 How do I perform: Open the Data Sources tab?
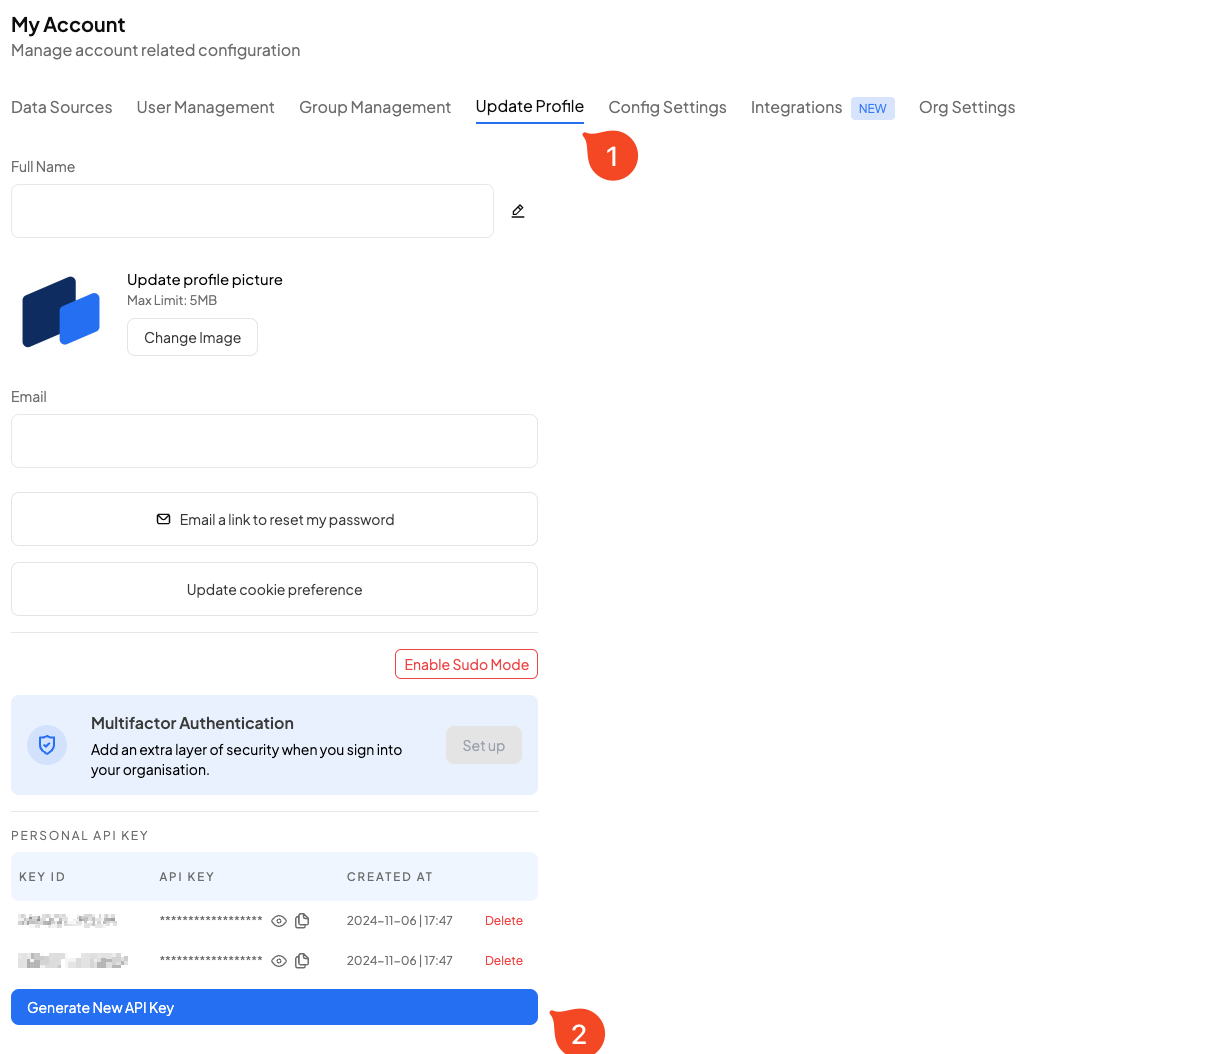[62, 107]
